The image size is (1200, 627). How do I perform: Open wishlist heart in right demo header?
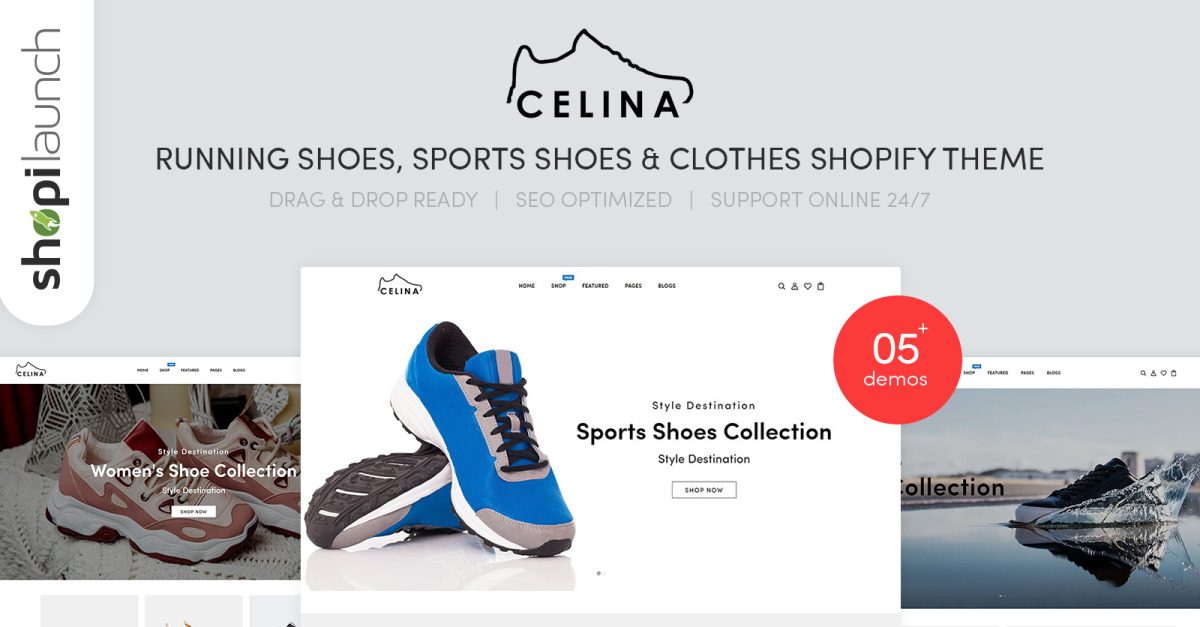tap(1163, 373)
